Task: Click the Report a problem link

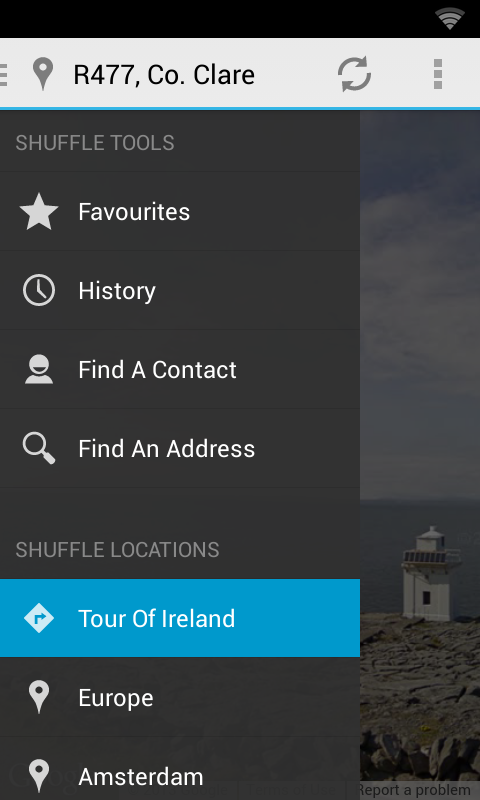Action: click(413, 790)
